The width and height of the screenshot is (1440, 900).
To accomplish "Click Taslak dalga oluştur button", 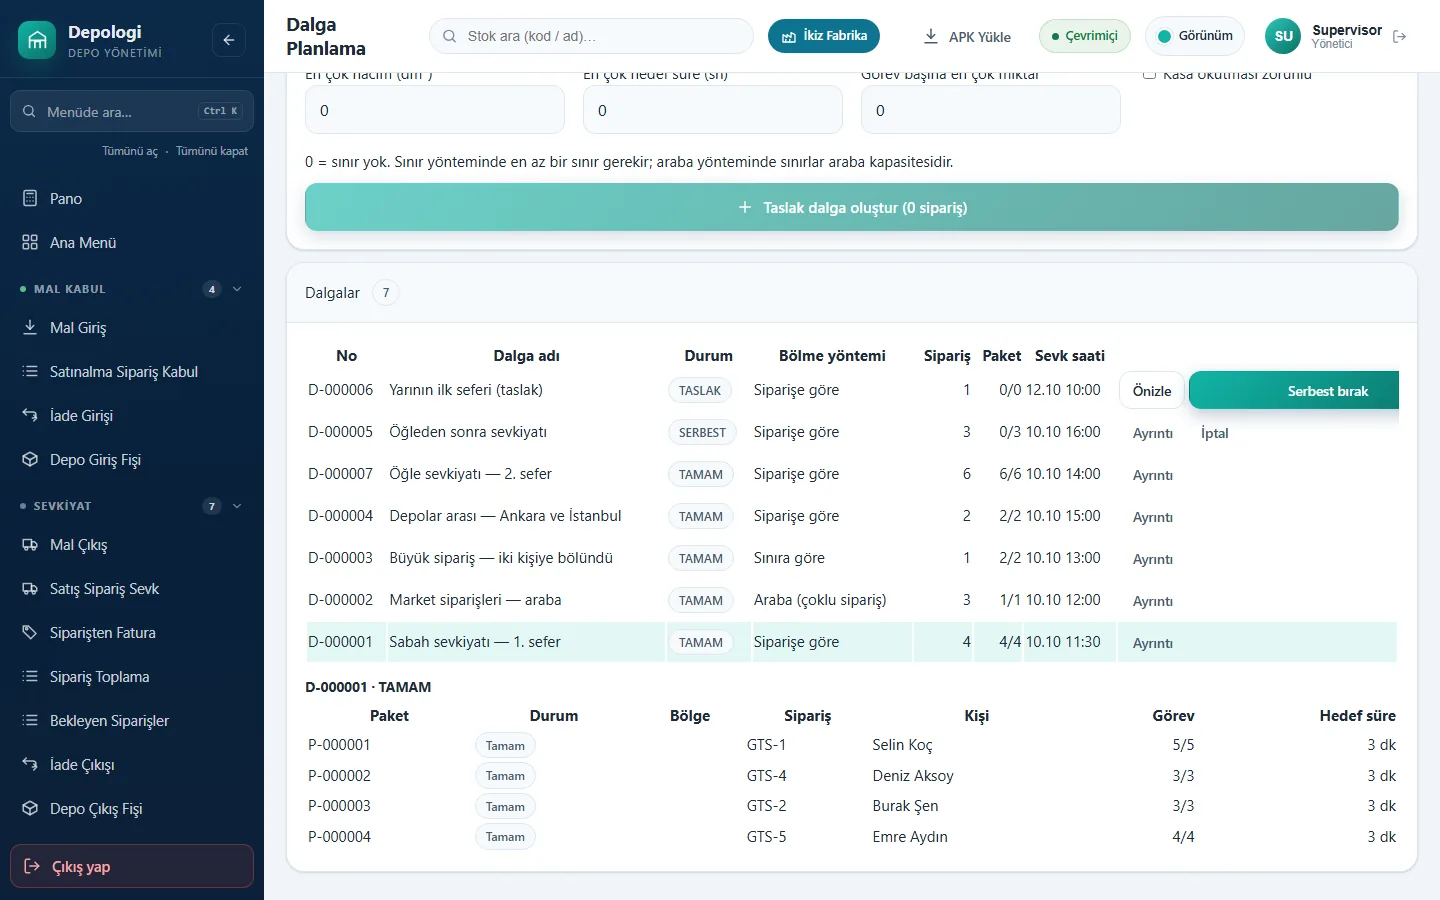I will [x=852, y=207].
